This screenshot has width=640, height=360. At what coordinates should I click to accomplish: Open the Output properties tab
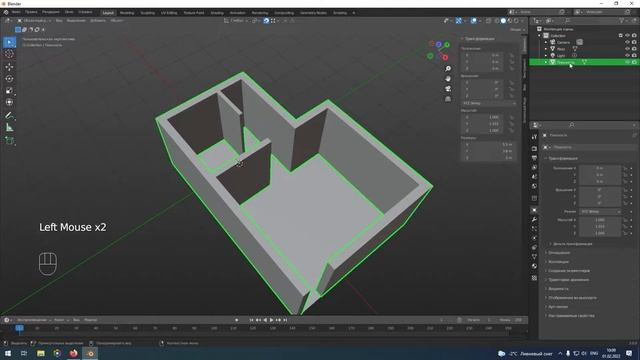click(x=534, y=158)
